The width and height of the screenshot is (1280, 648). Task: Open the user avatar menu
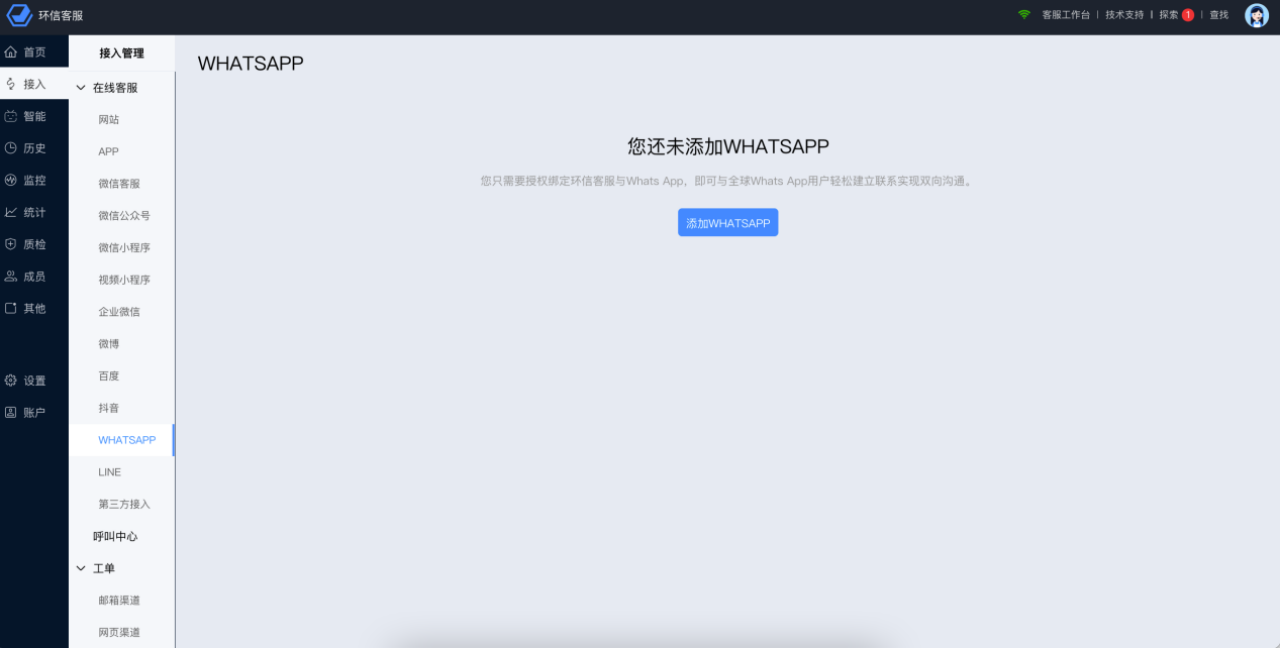point(1256,15)
